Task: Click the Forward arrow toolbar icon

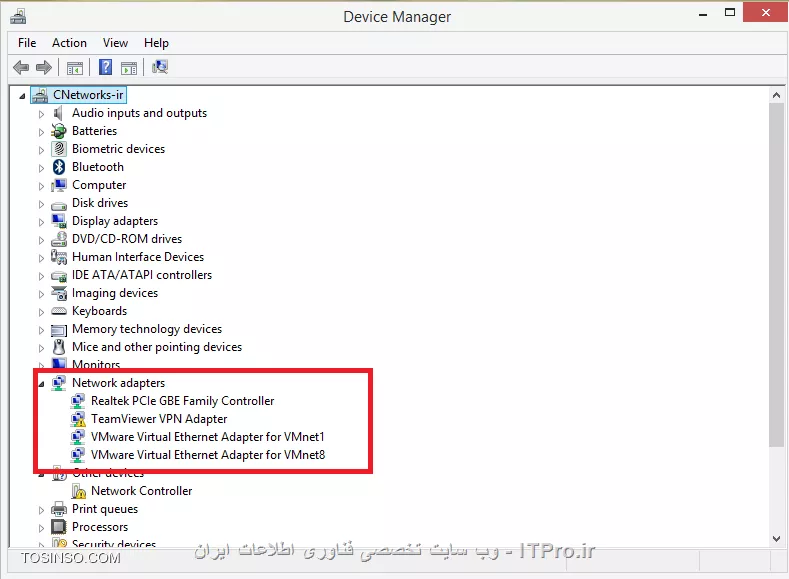Action: (x=44, y=67)
